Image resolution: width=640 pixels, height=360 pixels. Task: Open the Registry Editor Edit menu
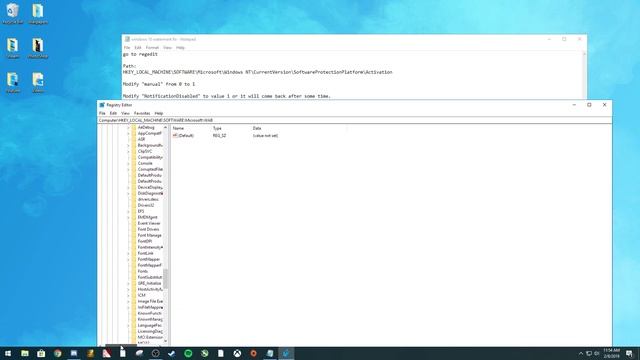coord(113,113)
